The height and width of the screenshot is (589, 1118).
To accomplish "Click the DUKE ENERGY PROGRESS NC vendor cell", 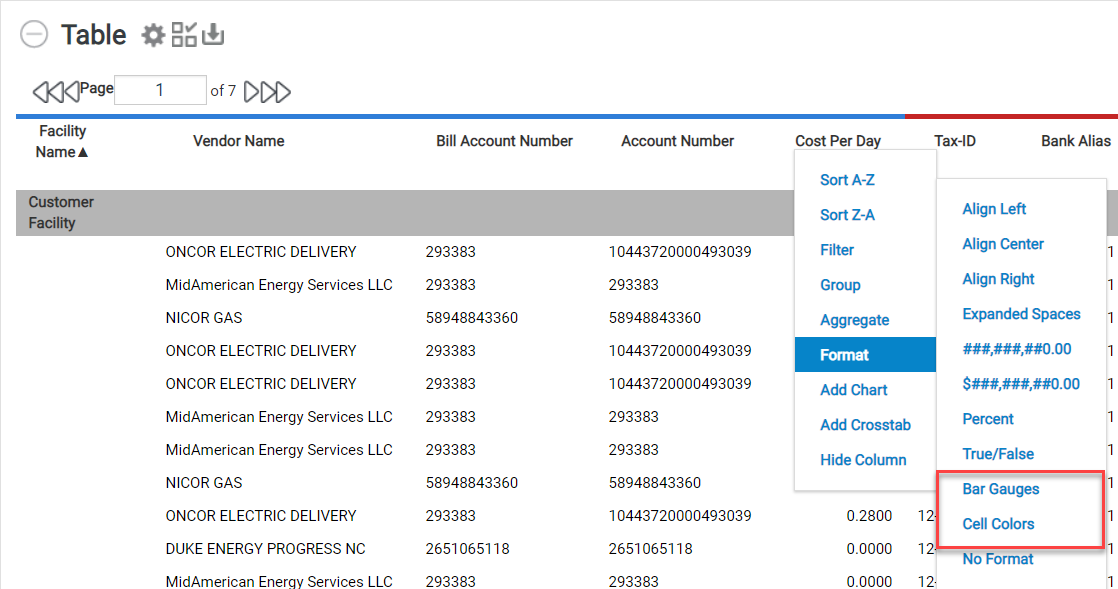I will 265,548.
